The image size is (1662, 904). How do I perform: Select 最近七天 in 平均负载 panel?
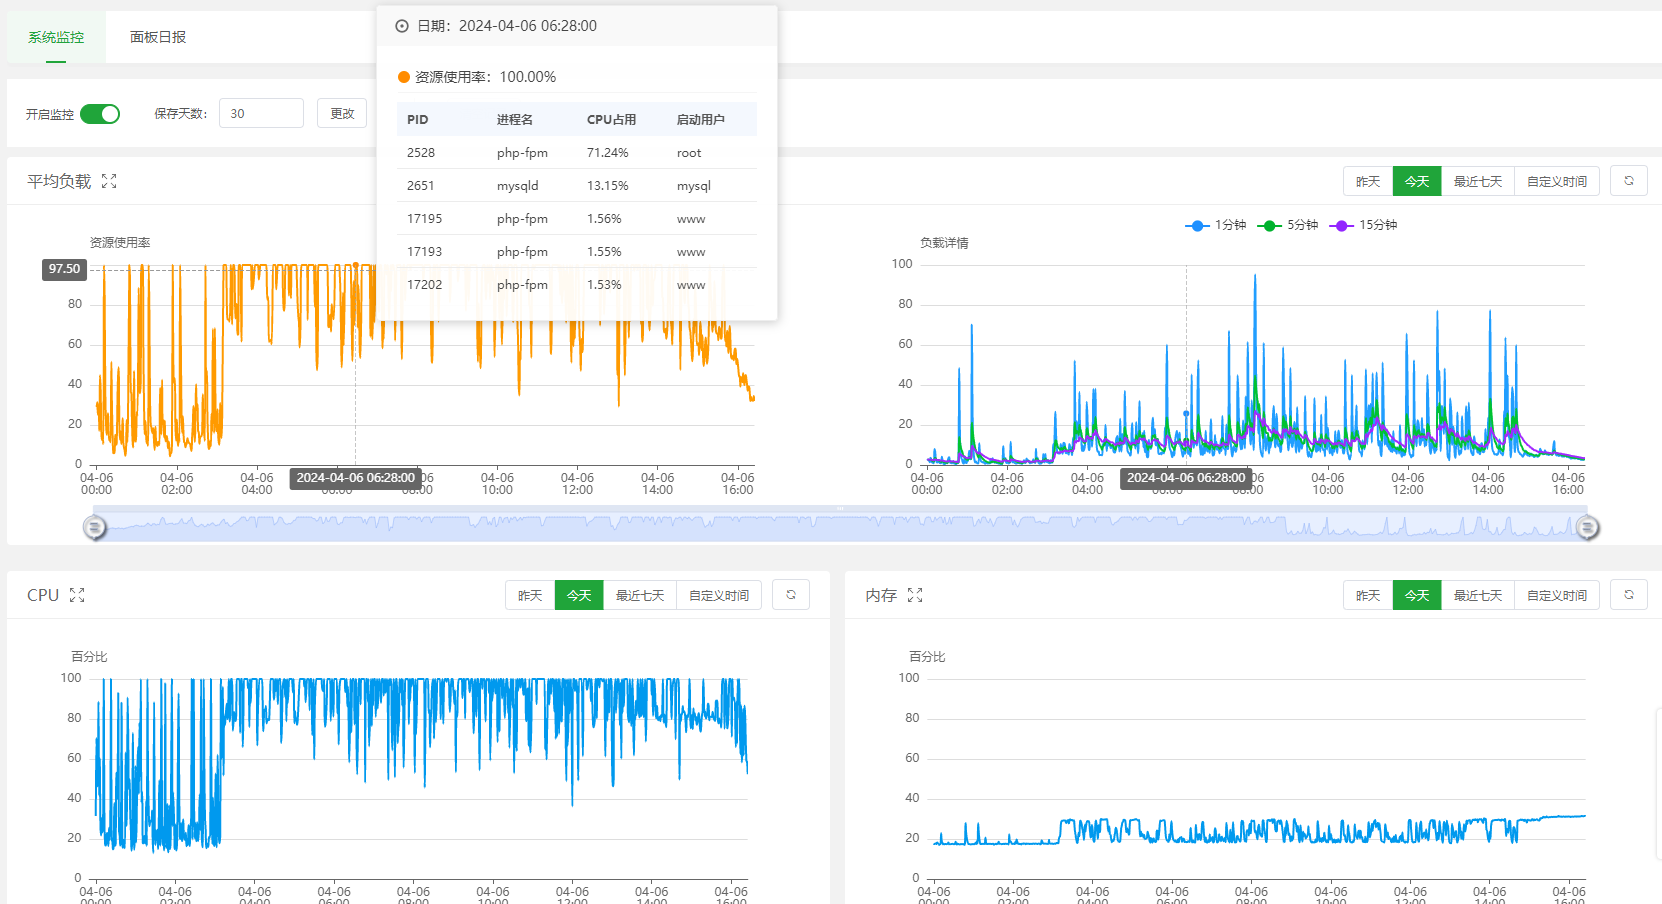point(1478,181)
